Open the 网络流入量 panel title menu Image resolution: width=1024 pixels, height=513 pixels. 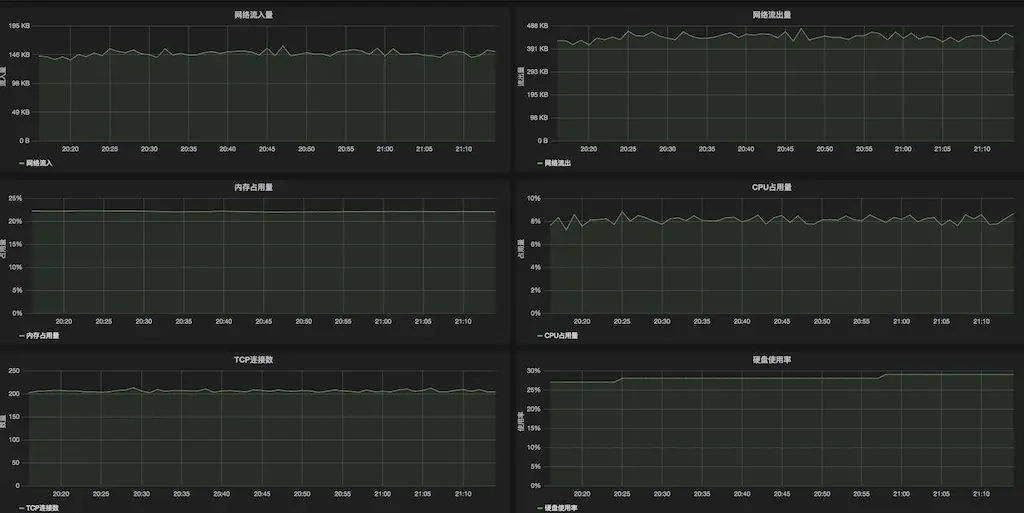(253, 14)
